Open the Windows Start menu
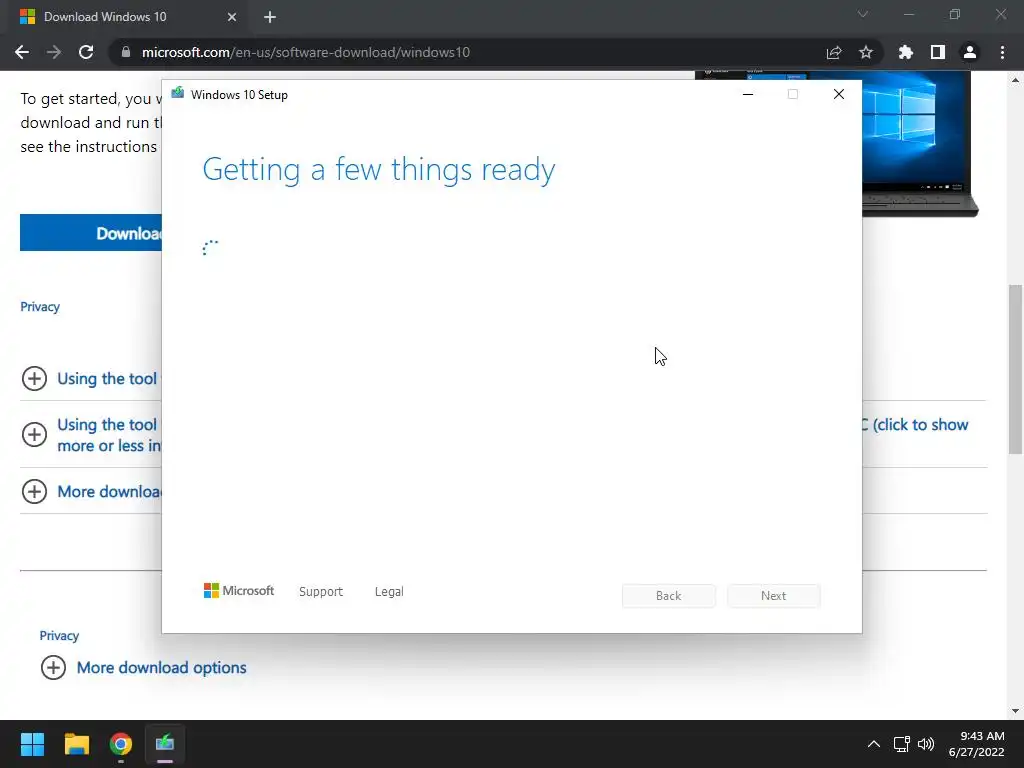This screenshot has height=768, width=1024. (32, 744)
